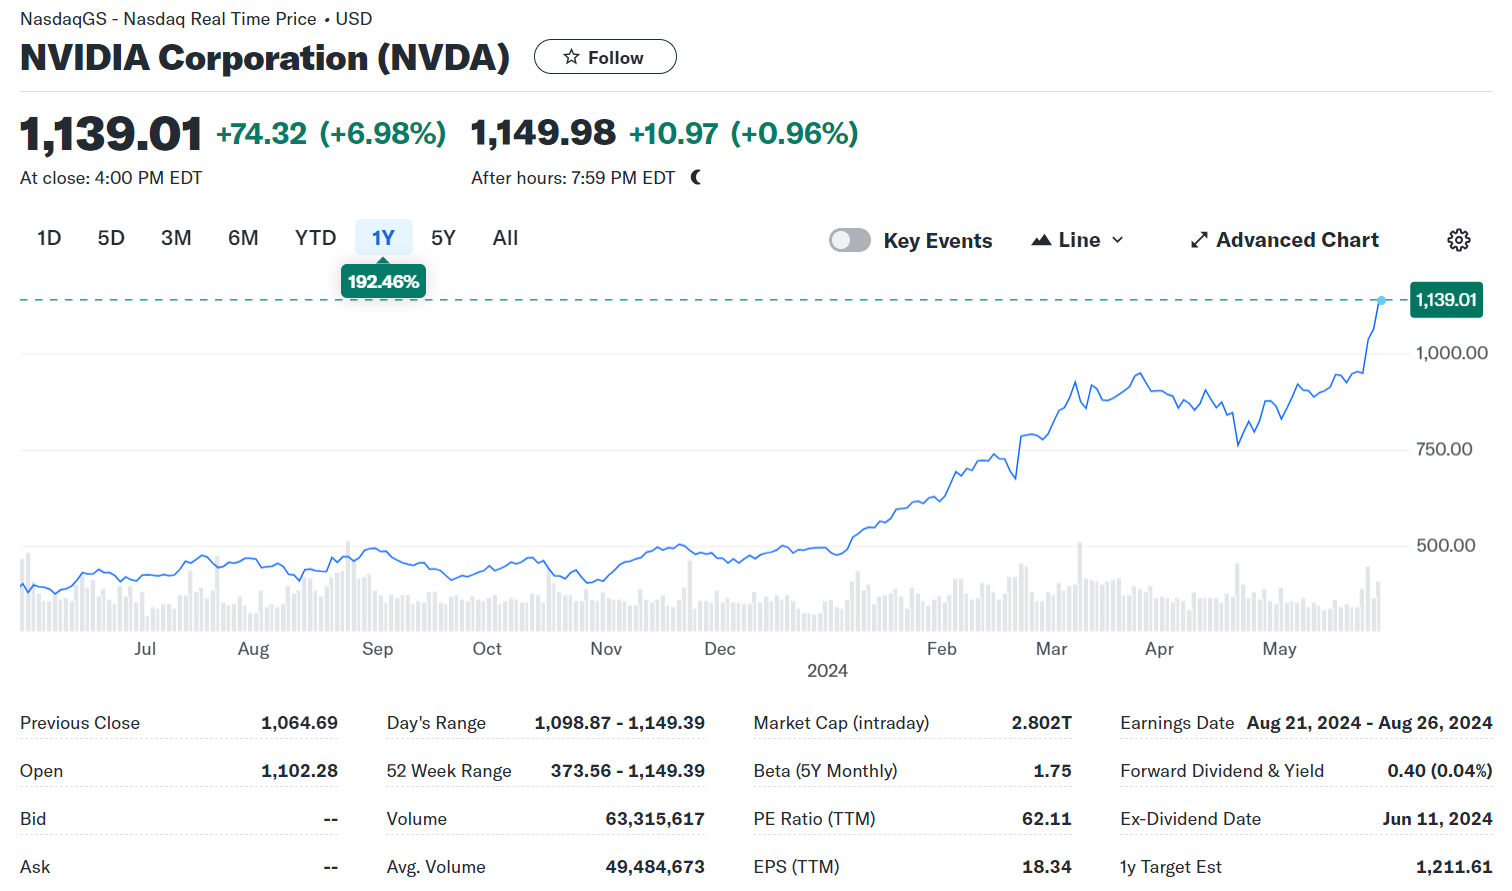Open the Advanced Chart link
Screen dimensions: 1512x891
click(x=1284, y=240)
